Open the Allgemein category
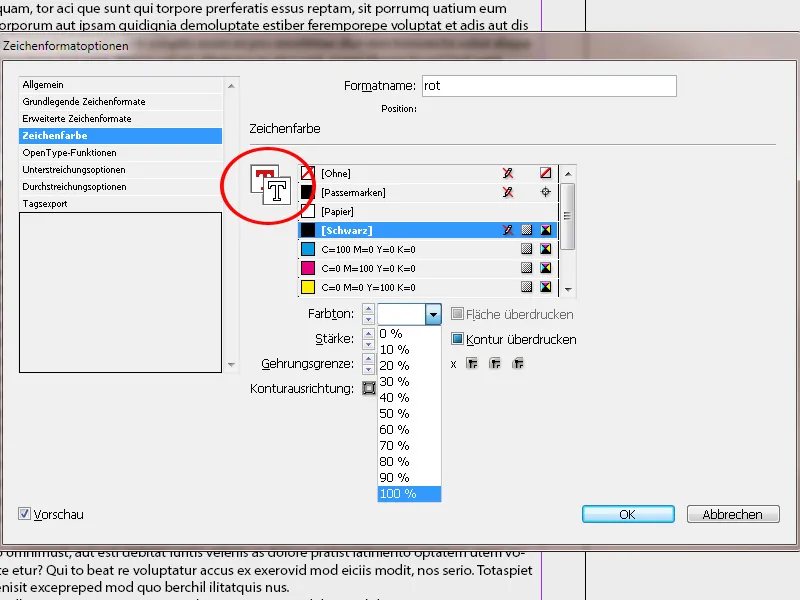Screen dimensions: 800x600 click(120, 85)
